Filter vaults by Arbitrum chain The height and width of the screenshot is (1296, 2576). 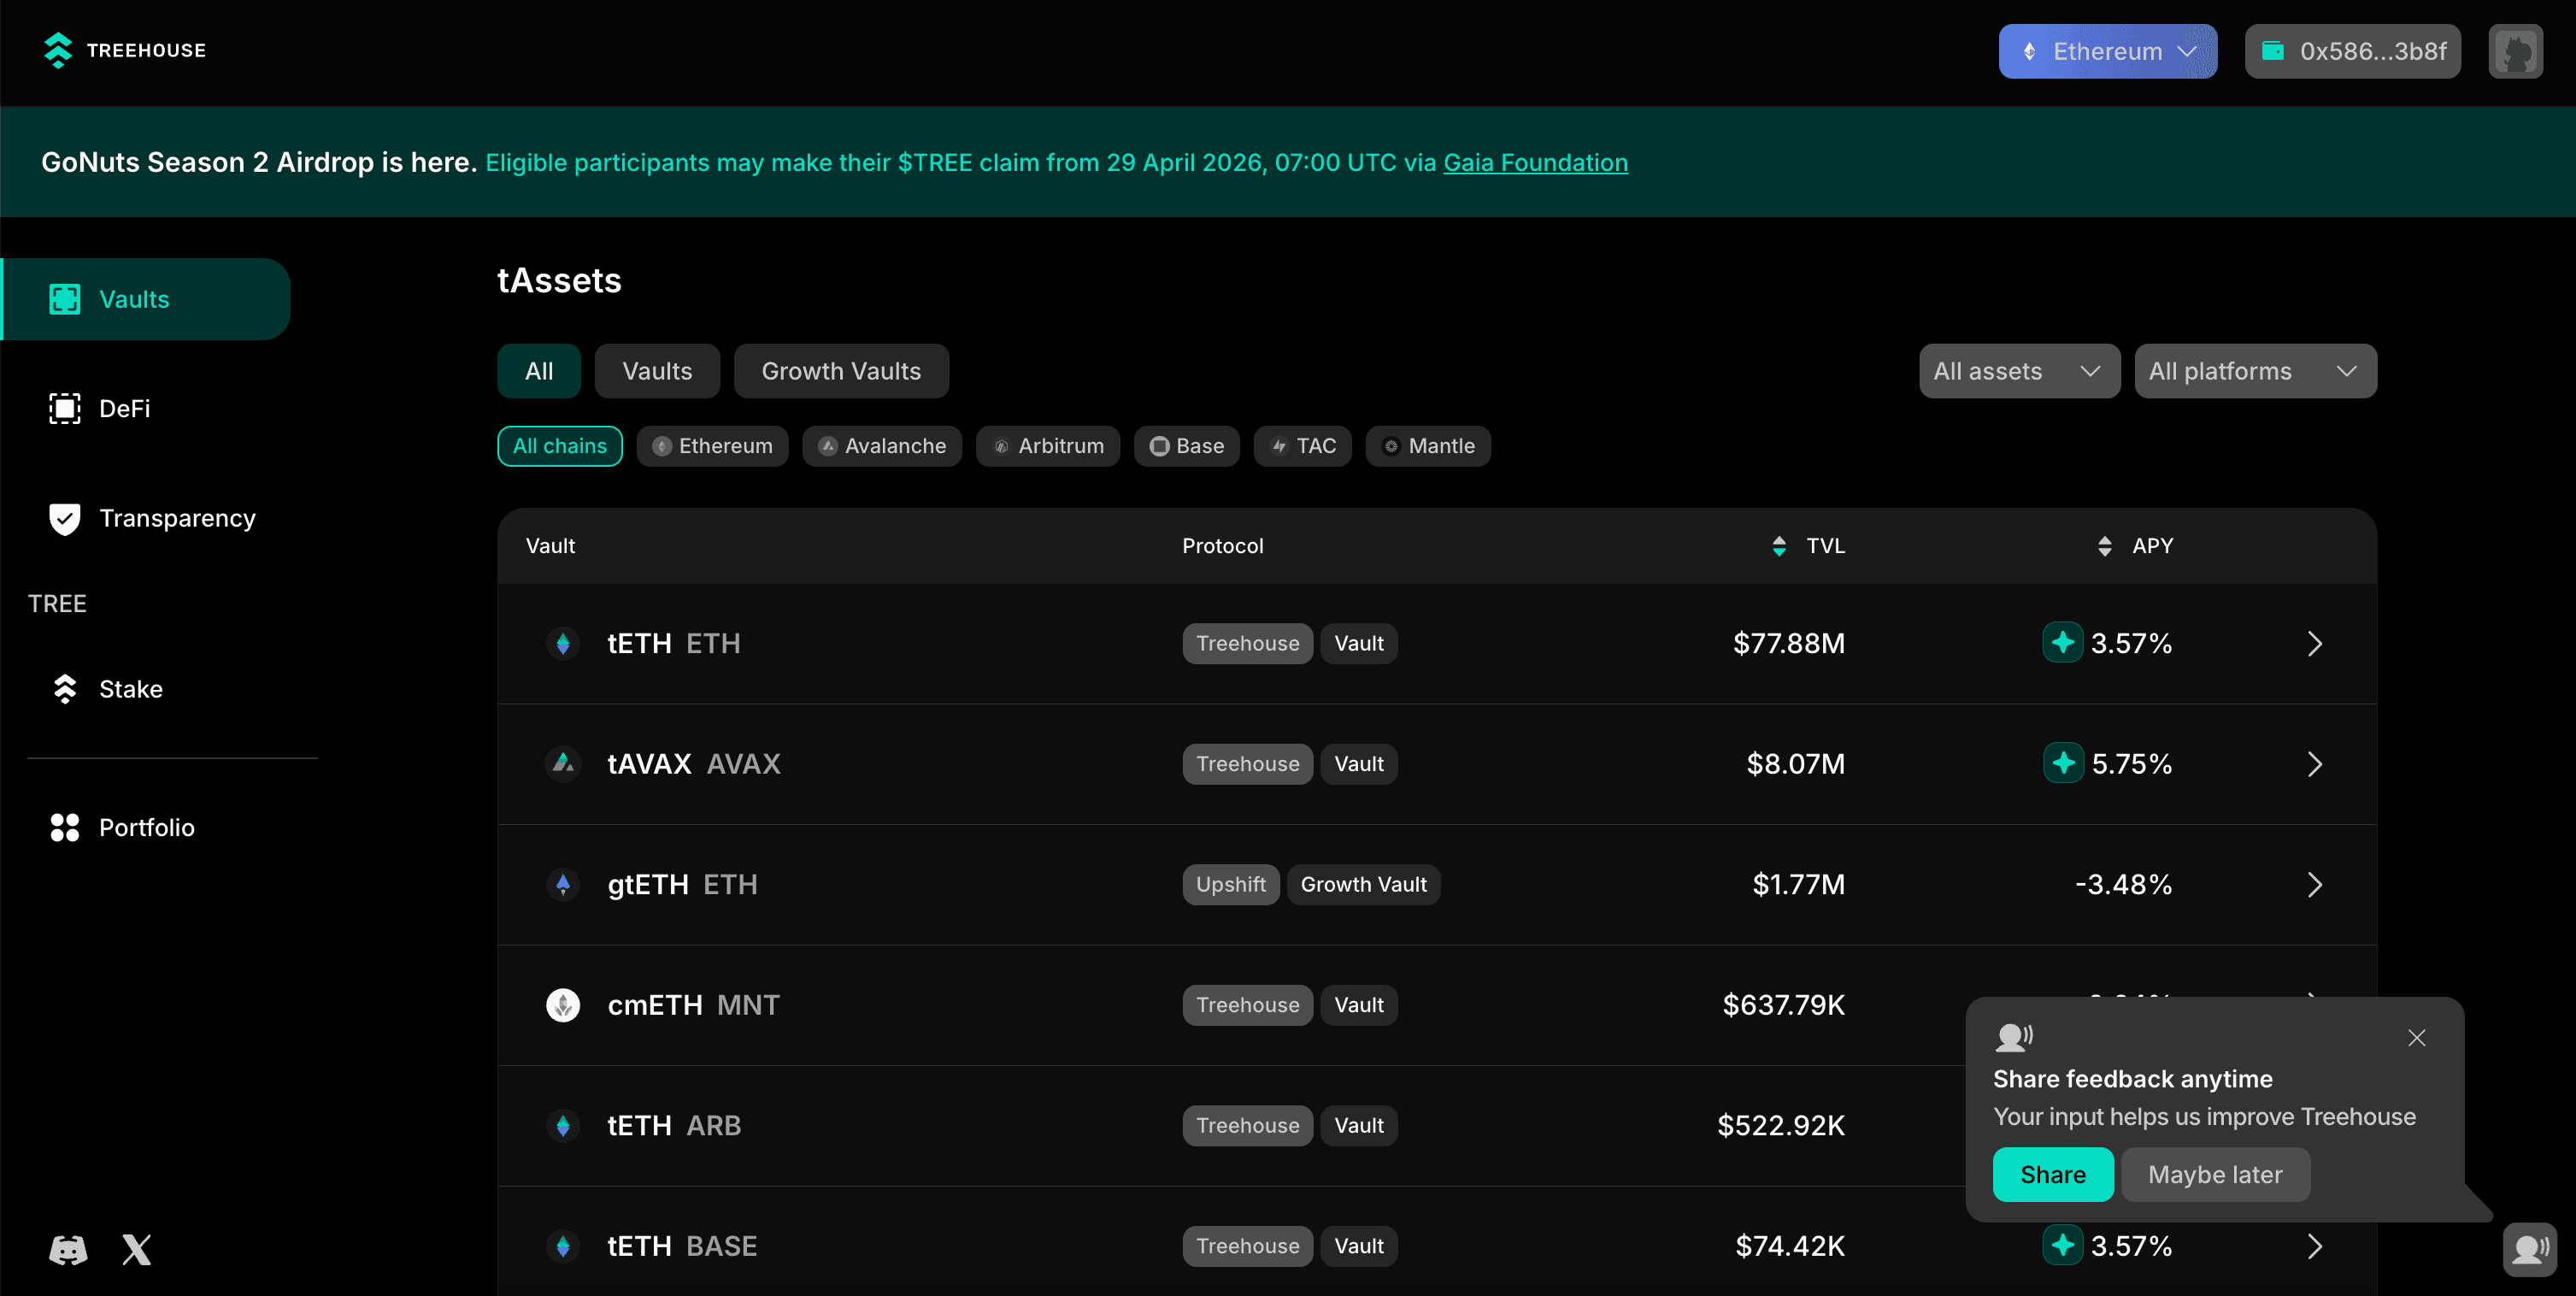coord(1048,446)
